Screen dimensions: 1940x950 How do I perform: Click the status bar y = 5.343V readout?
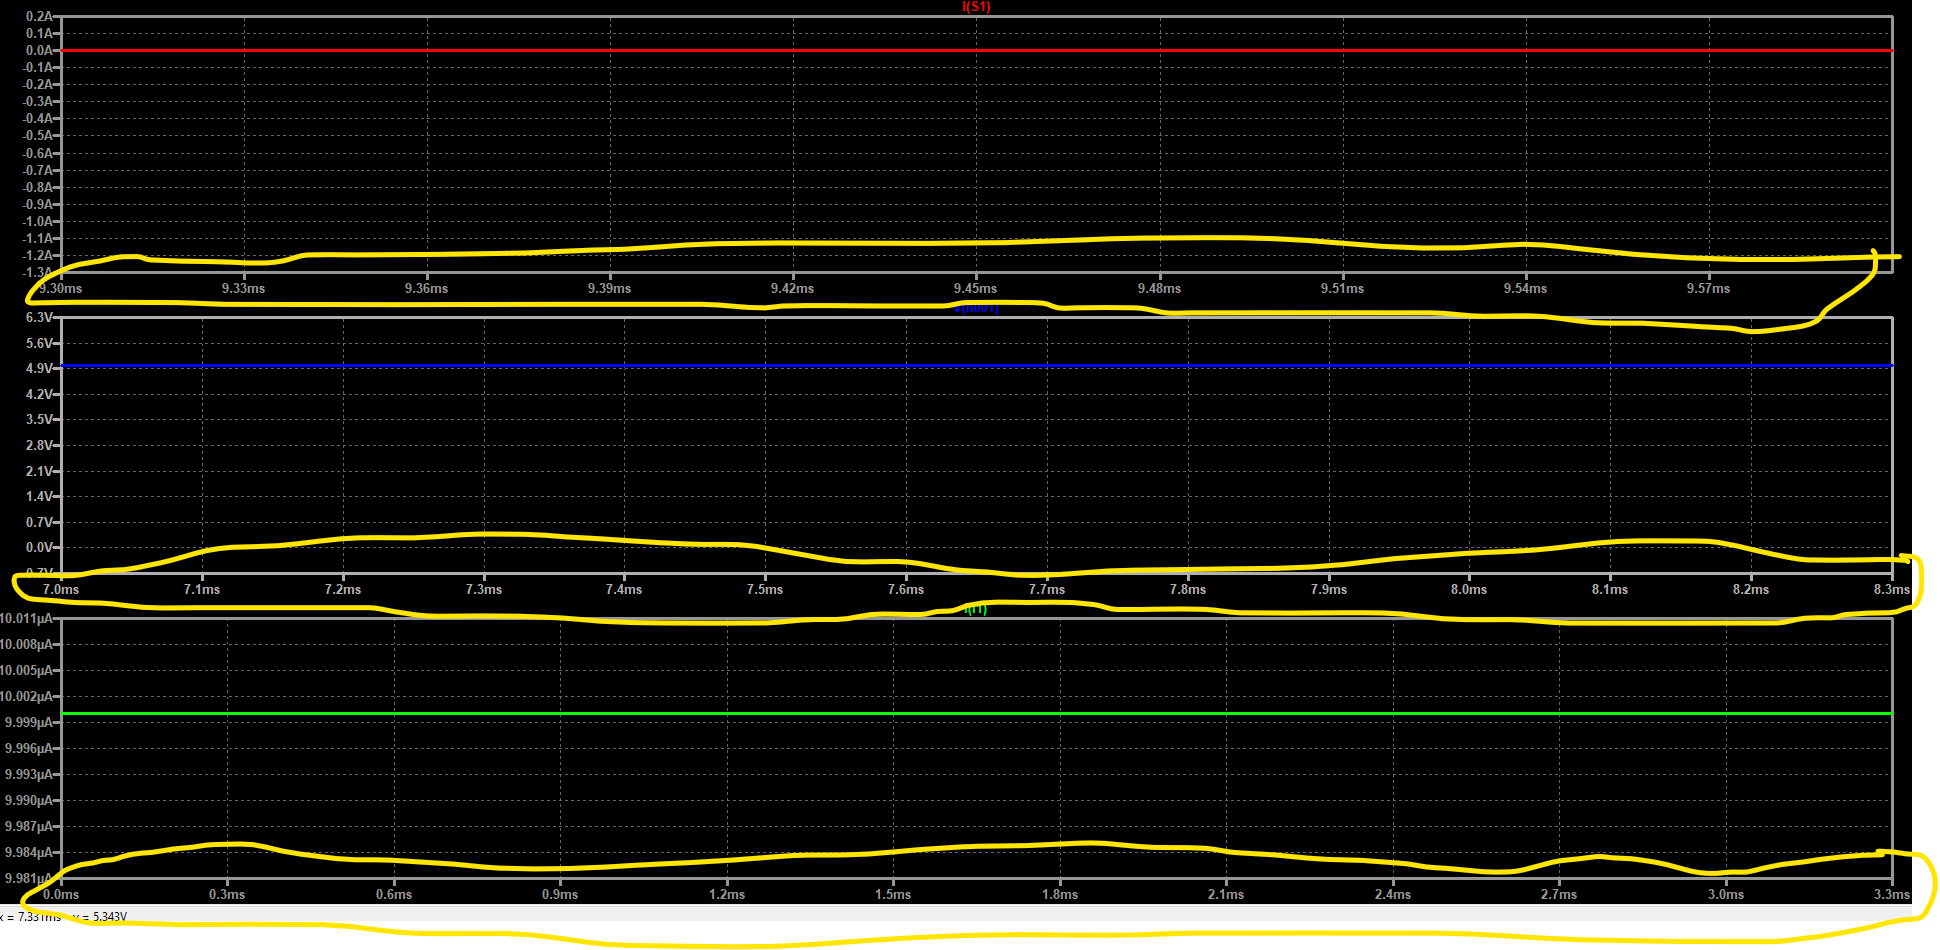click(x=100, y=916)
